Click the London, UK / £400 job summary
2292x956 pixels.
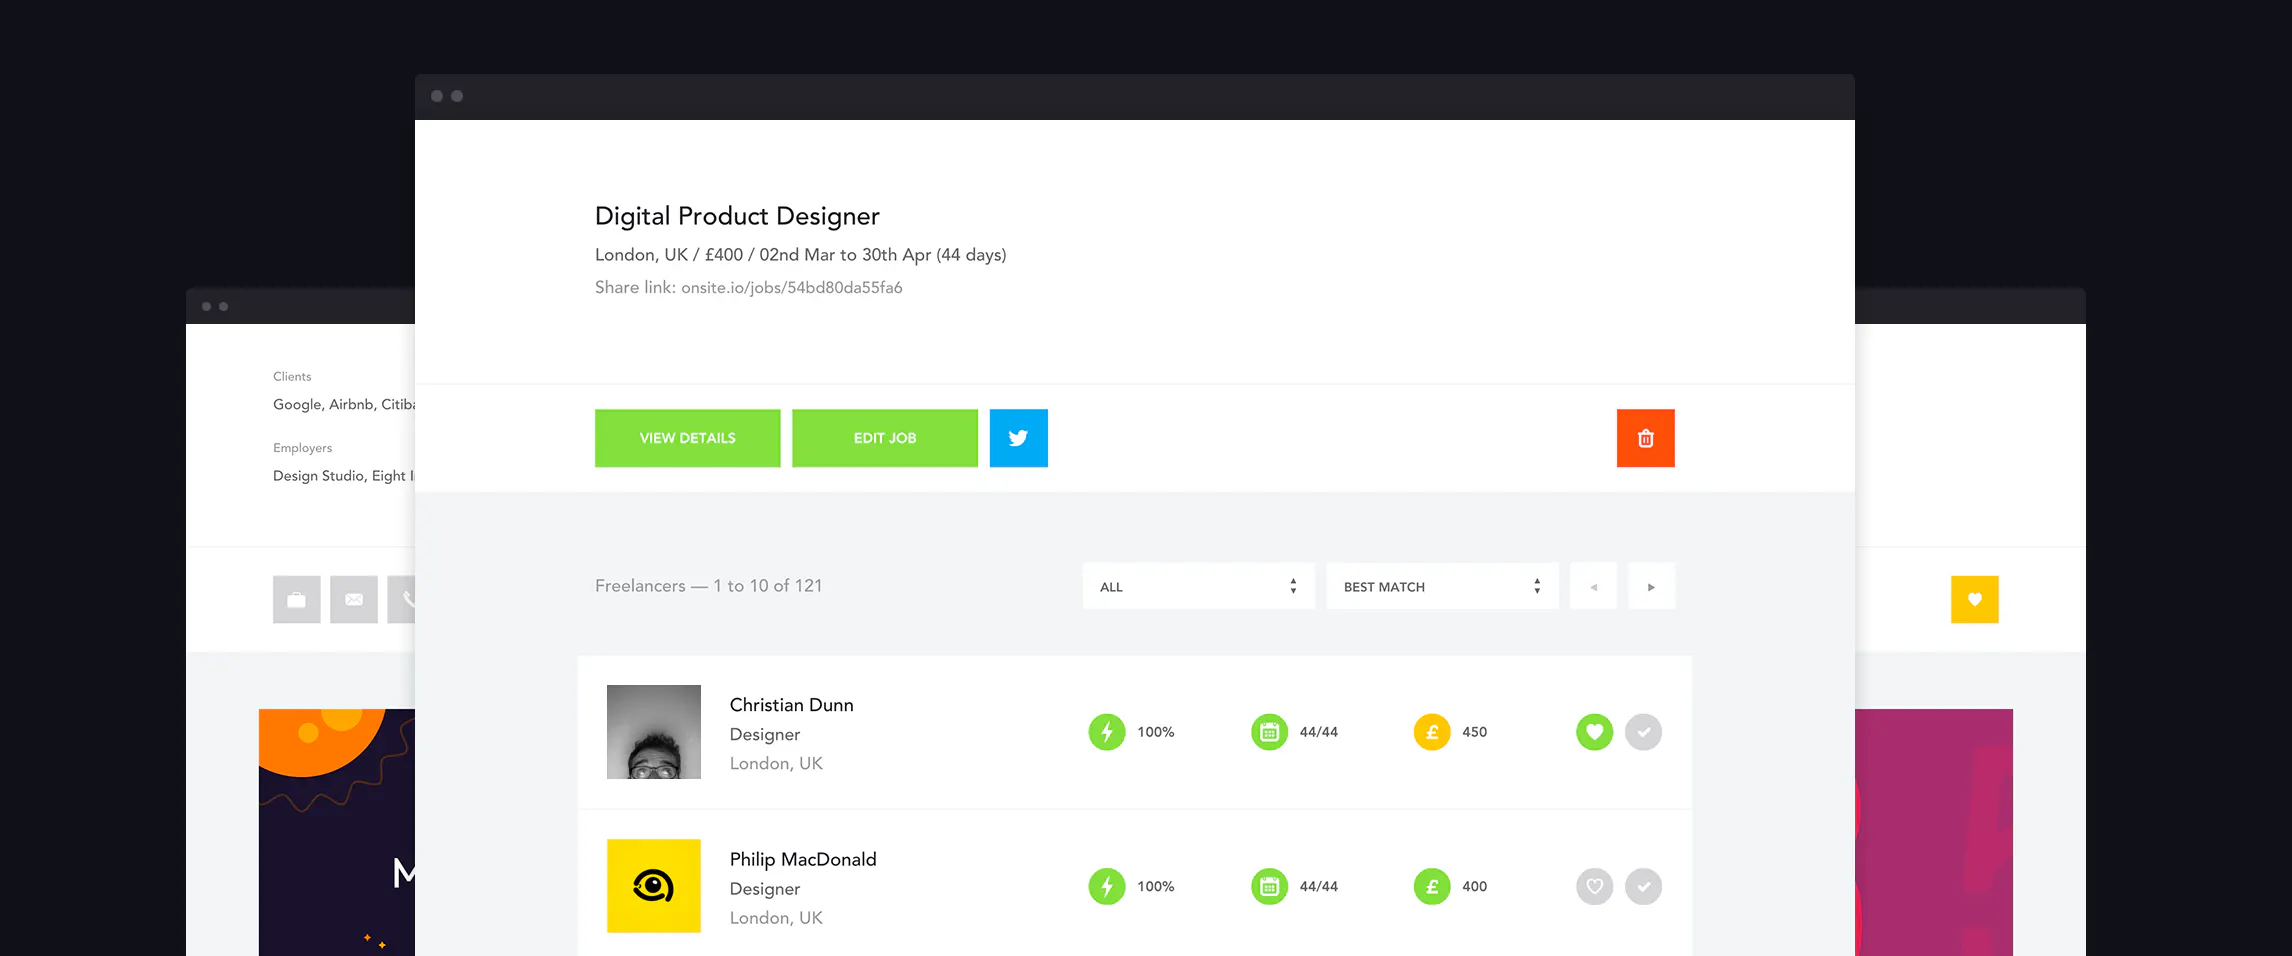pos(800,255)
